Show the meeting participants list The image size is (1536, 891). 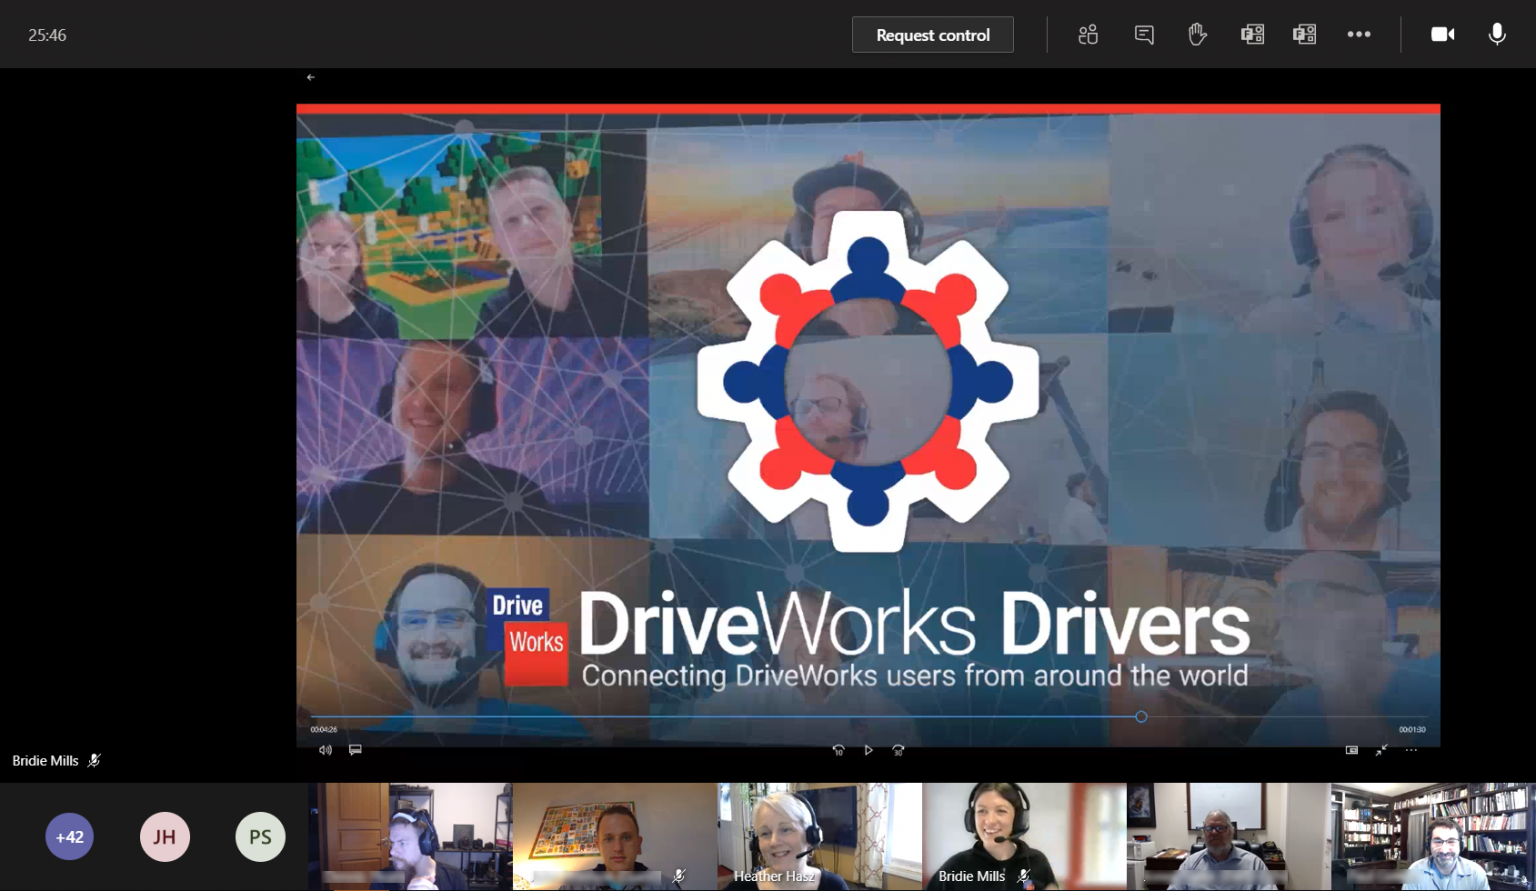point(1088,34)
